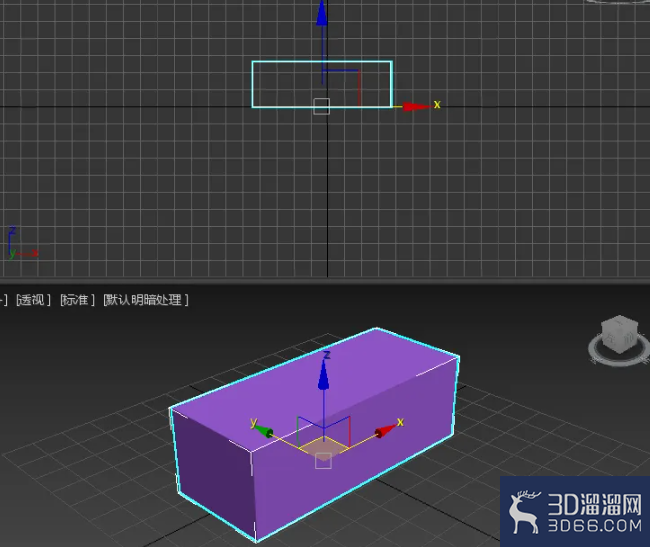The image size is (650, 547).
Task: Click the pivot square marker in front view
Action: coord(322,106)
